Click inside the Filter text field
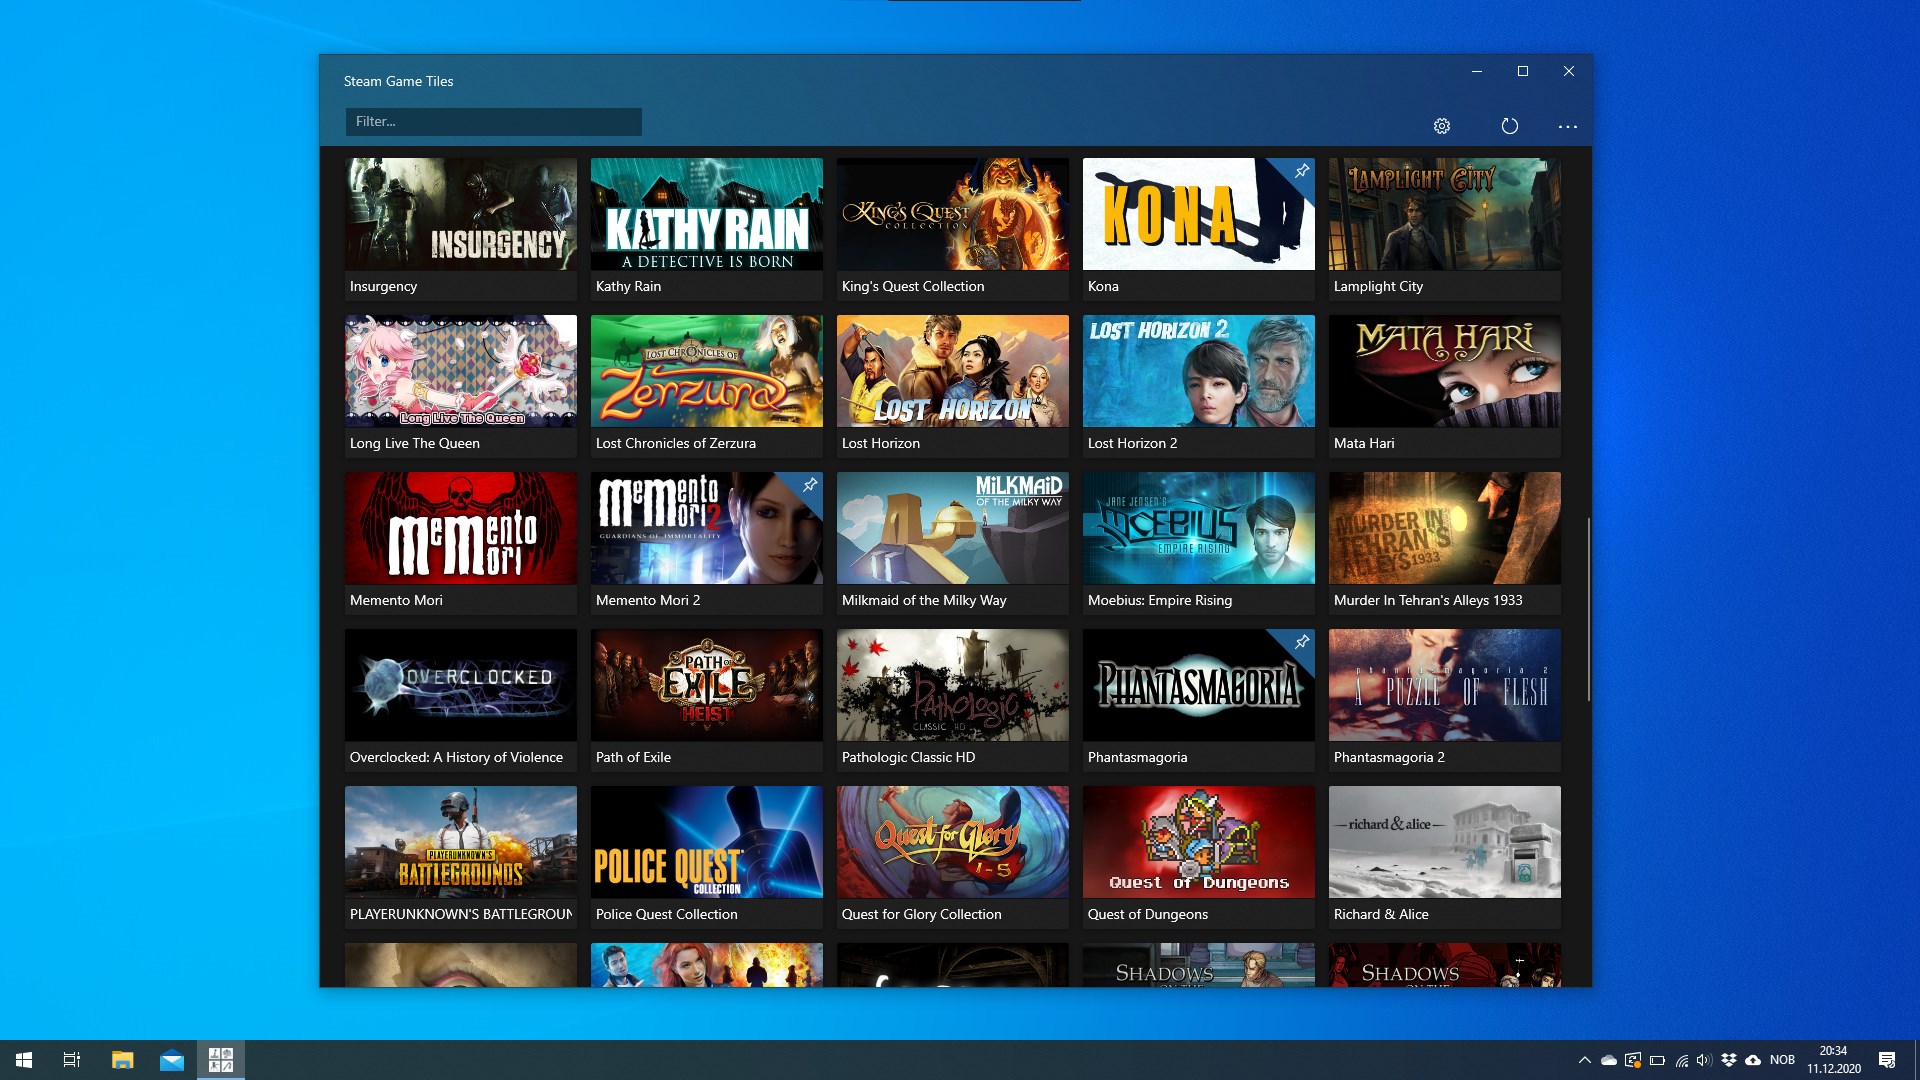Screen dimensions: 1920x1080 coord(493,122)
